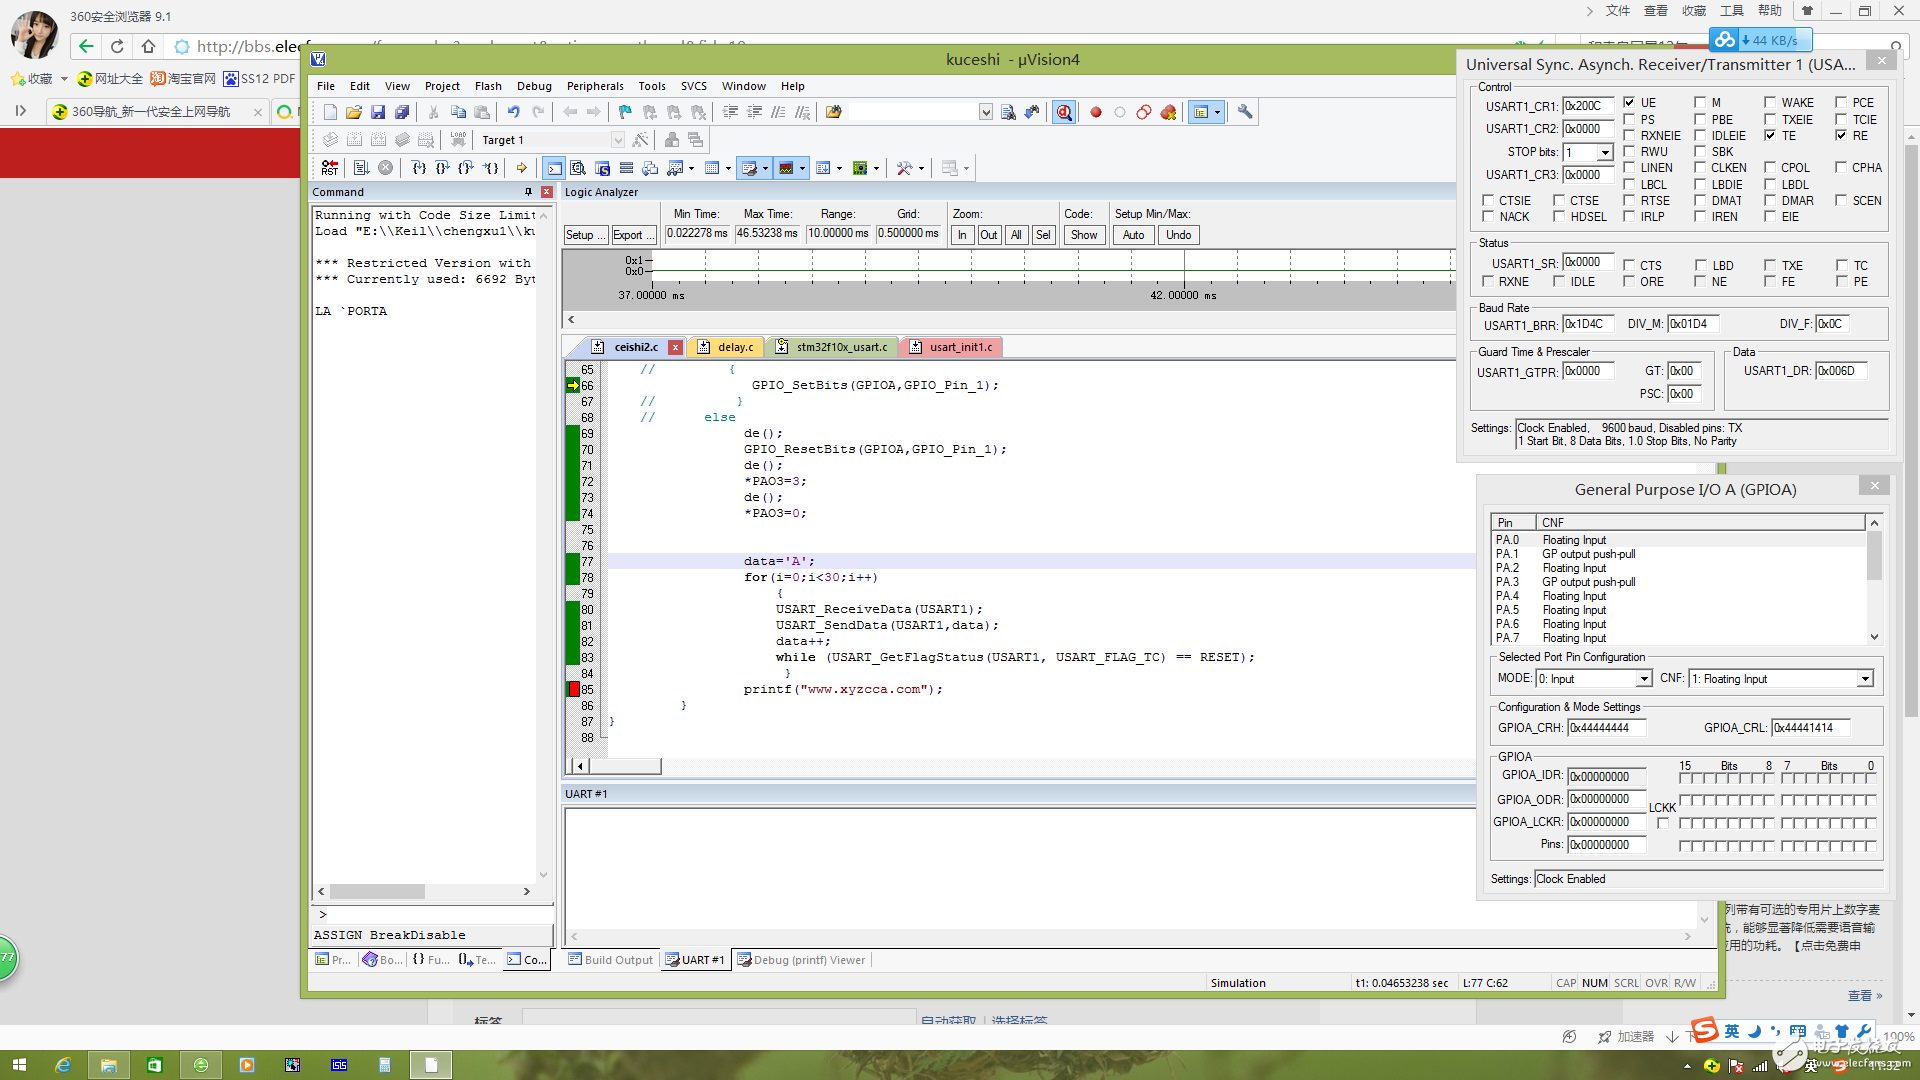Click the Start/Stop Debug Session icon
Image resolution: width=1920 pixels, height=1080 pixels.
click(1064, 112)
